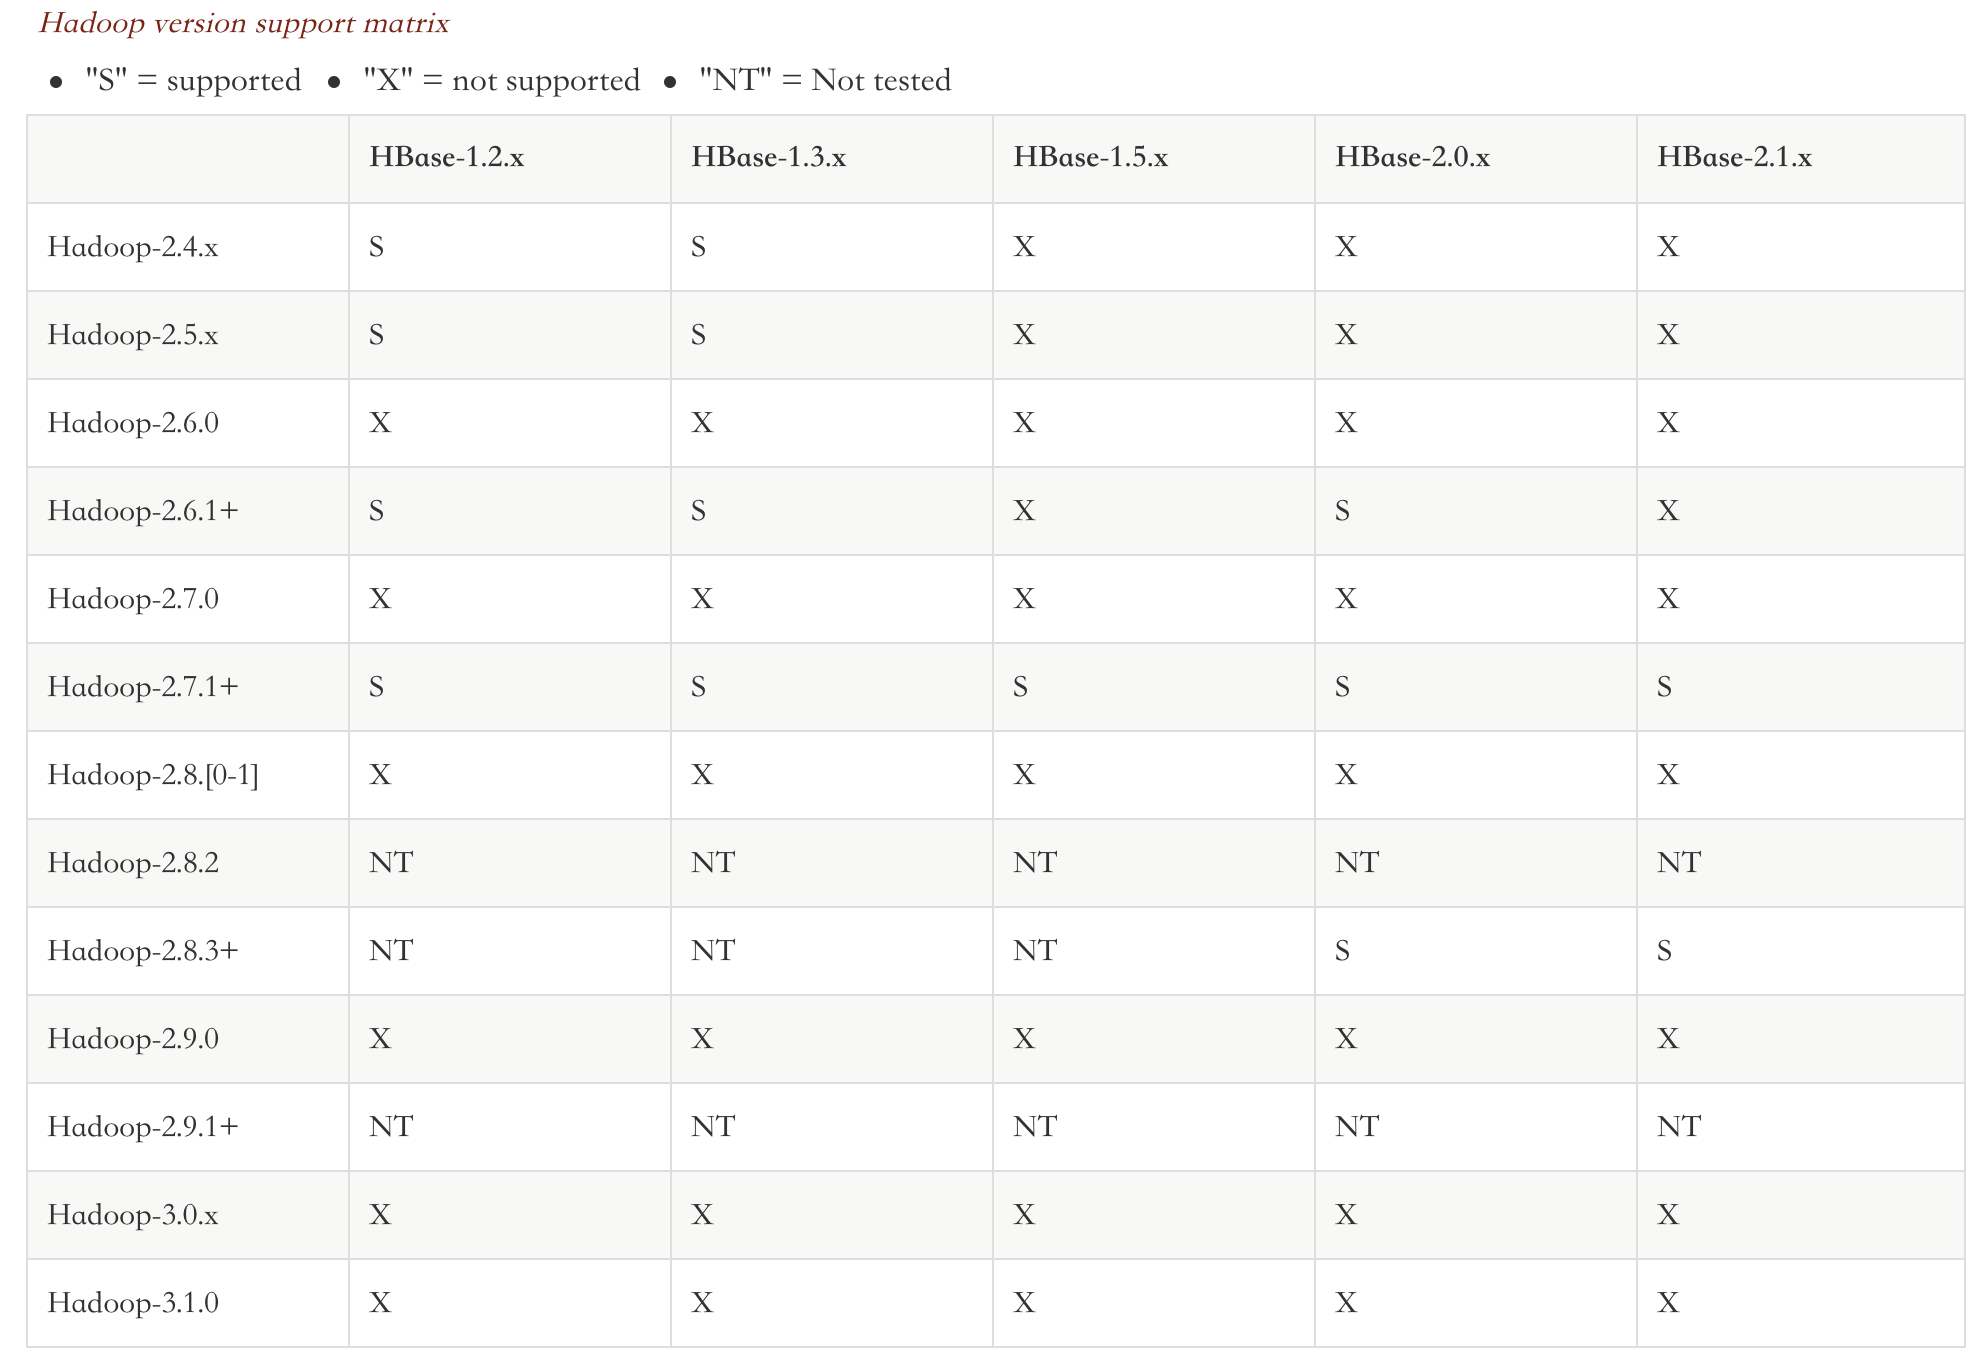Click the HBase-2.1.x column header
1986x1365 pixels.
pyautogui.click(x=1734, y=158)
